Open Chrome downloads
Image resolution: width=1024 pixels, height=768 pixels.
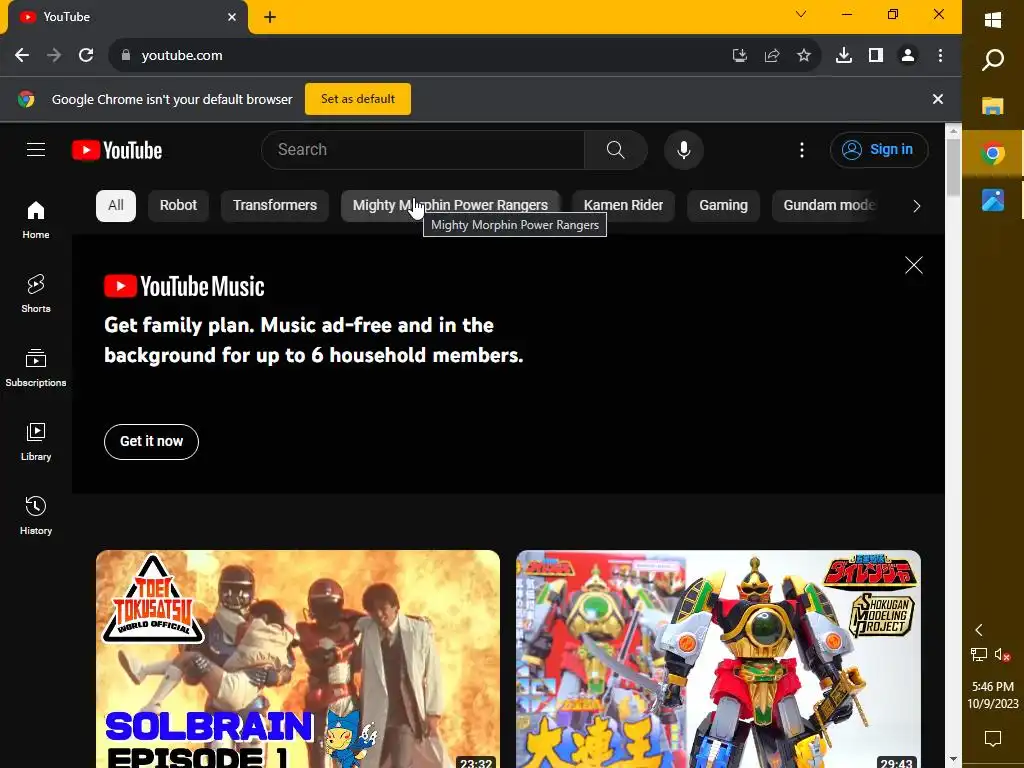tap(844, 55)
